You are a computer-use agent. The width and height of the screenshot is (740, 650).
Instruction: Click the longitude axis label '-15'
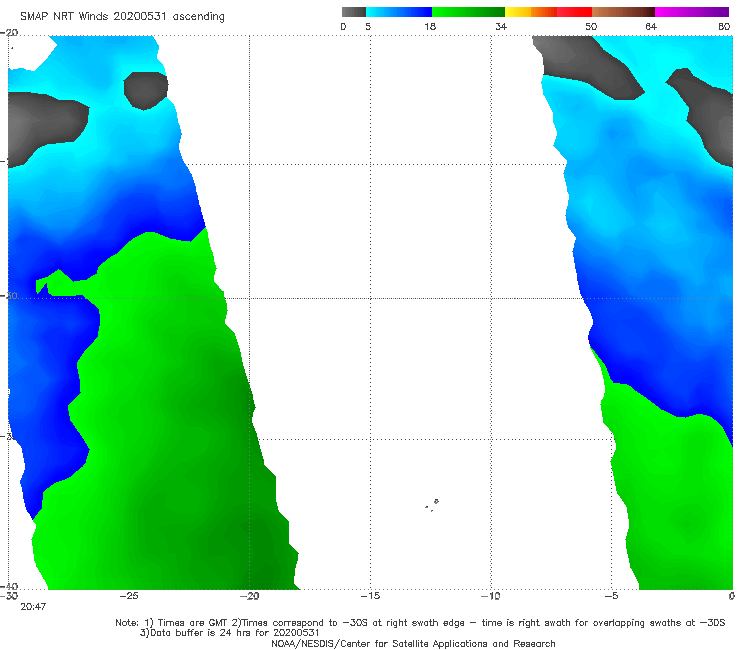tap(370, 596)
